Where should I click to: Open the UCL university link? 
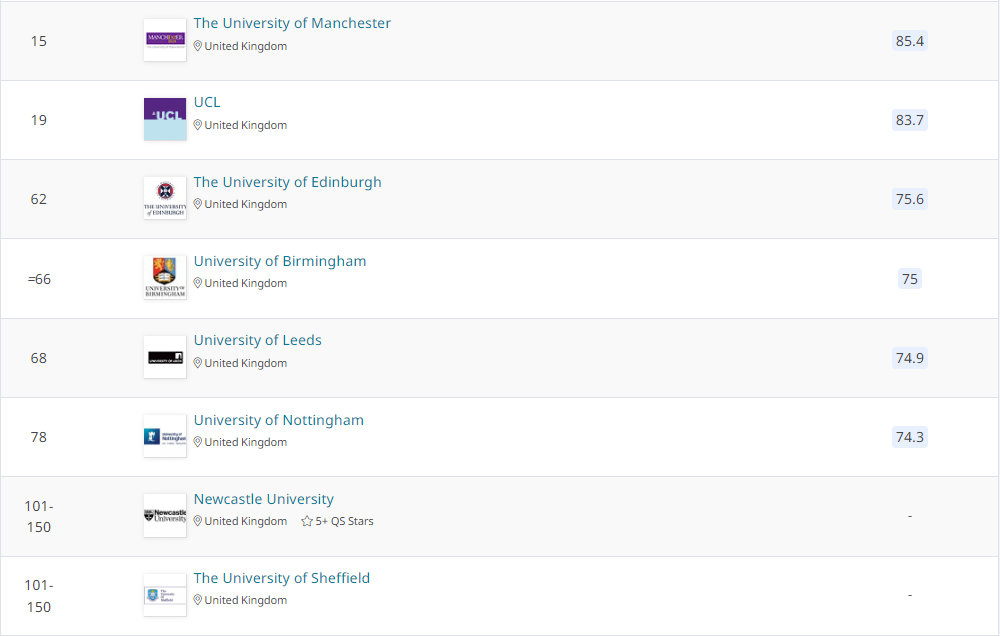click(x=207, y=102)
